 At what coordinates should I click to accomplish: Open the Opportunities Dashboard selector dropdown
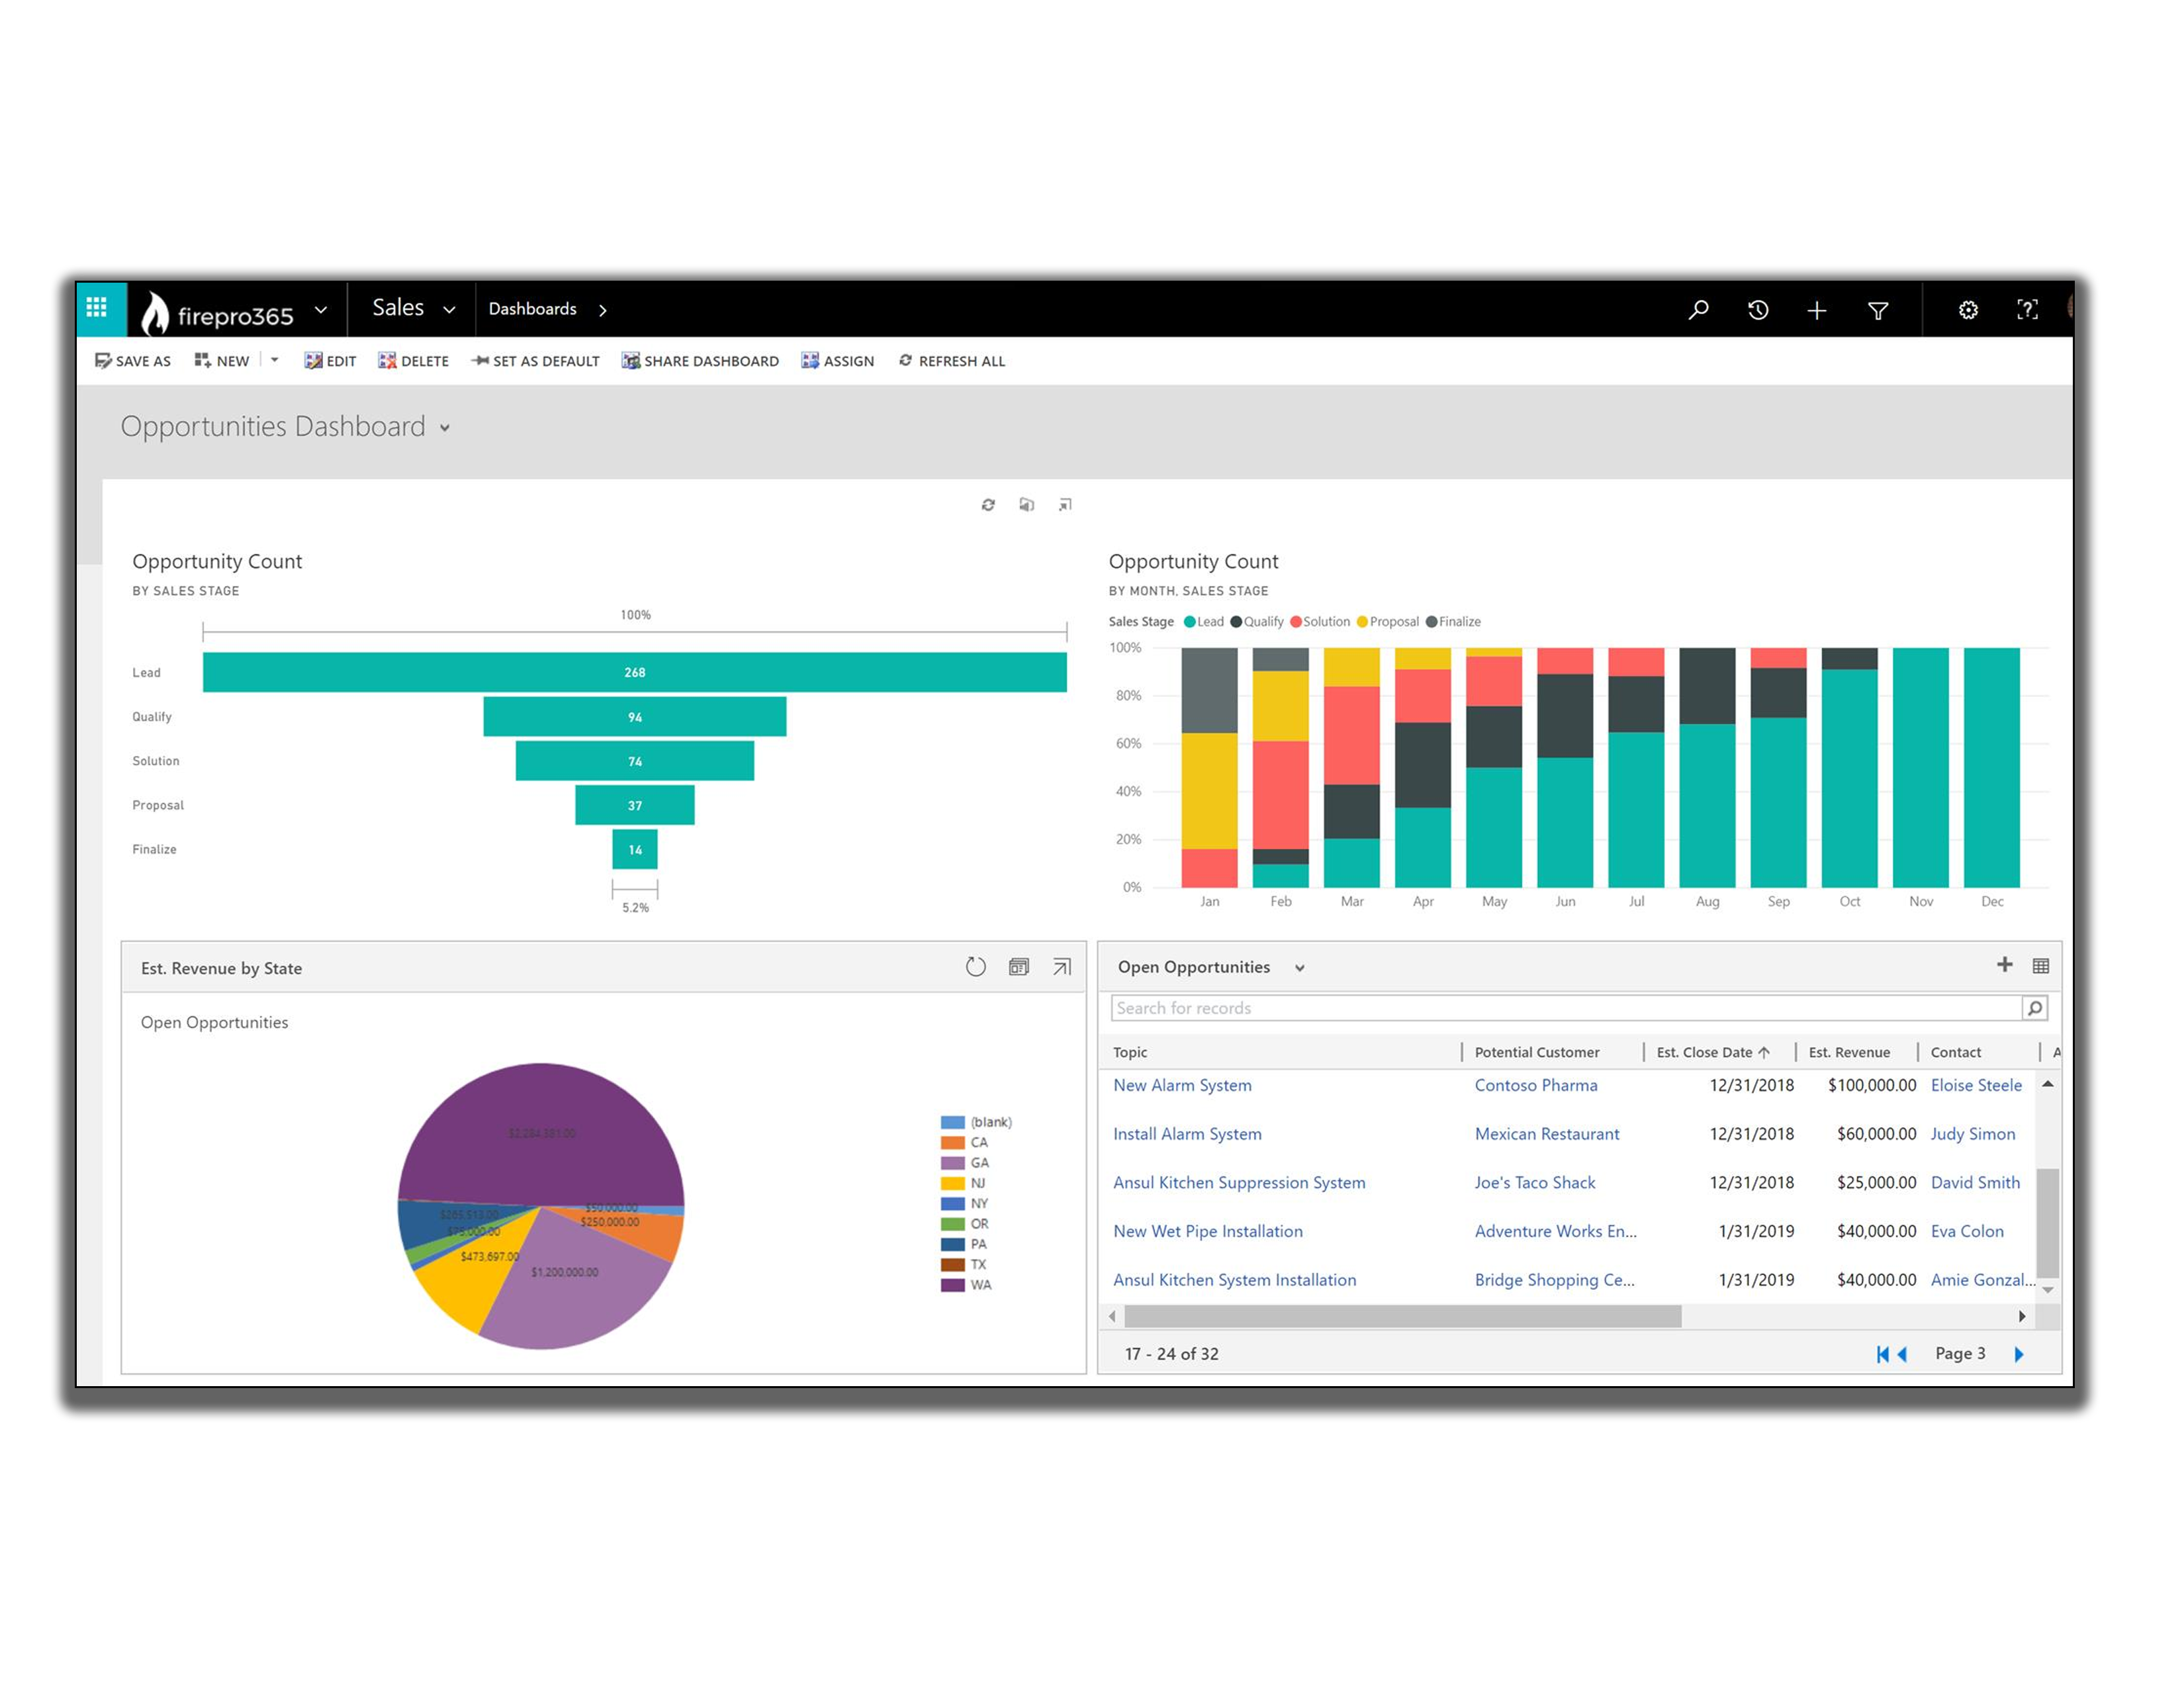(x=444, y=428)
